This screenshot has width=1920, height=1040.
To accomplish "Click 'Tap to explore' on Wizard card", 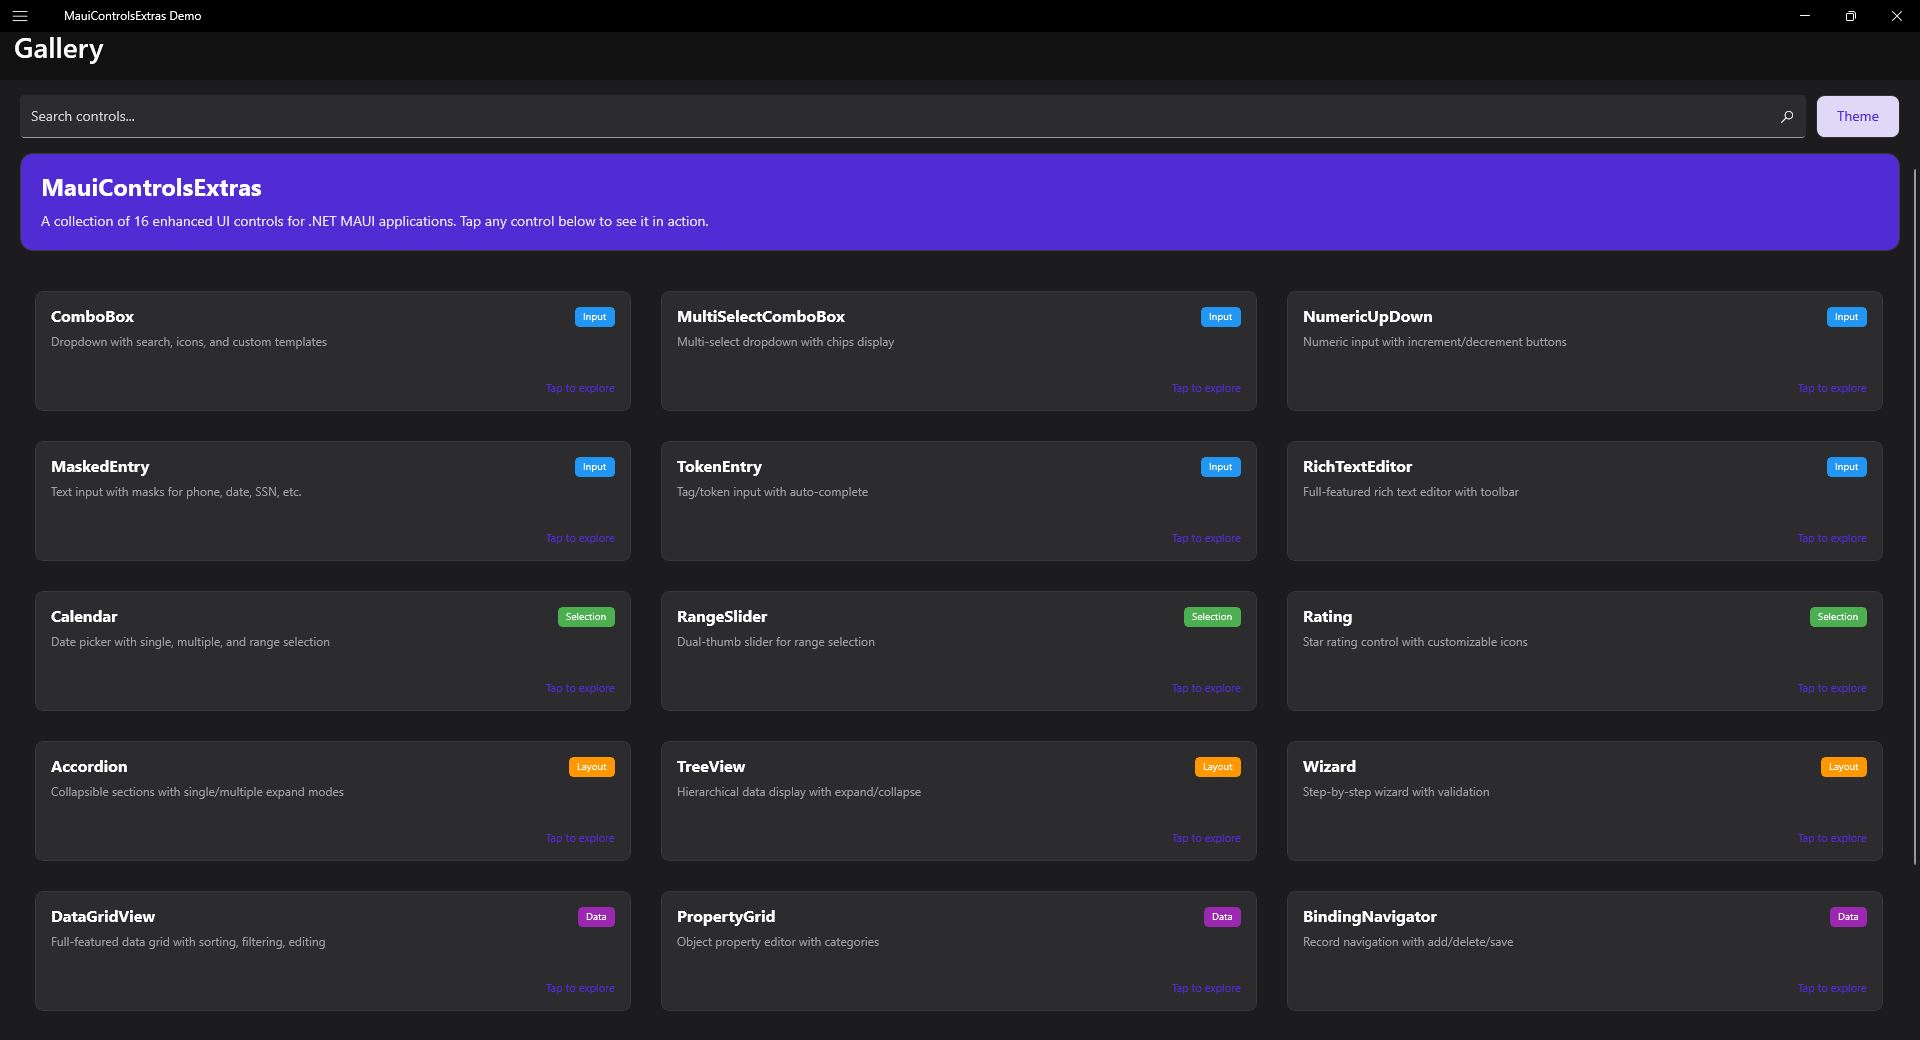I will pyautogui.click(x=1832, y=838).
